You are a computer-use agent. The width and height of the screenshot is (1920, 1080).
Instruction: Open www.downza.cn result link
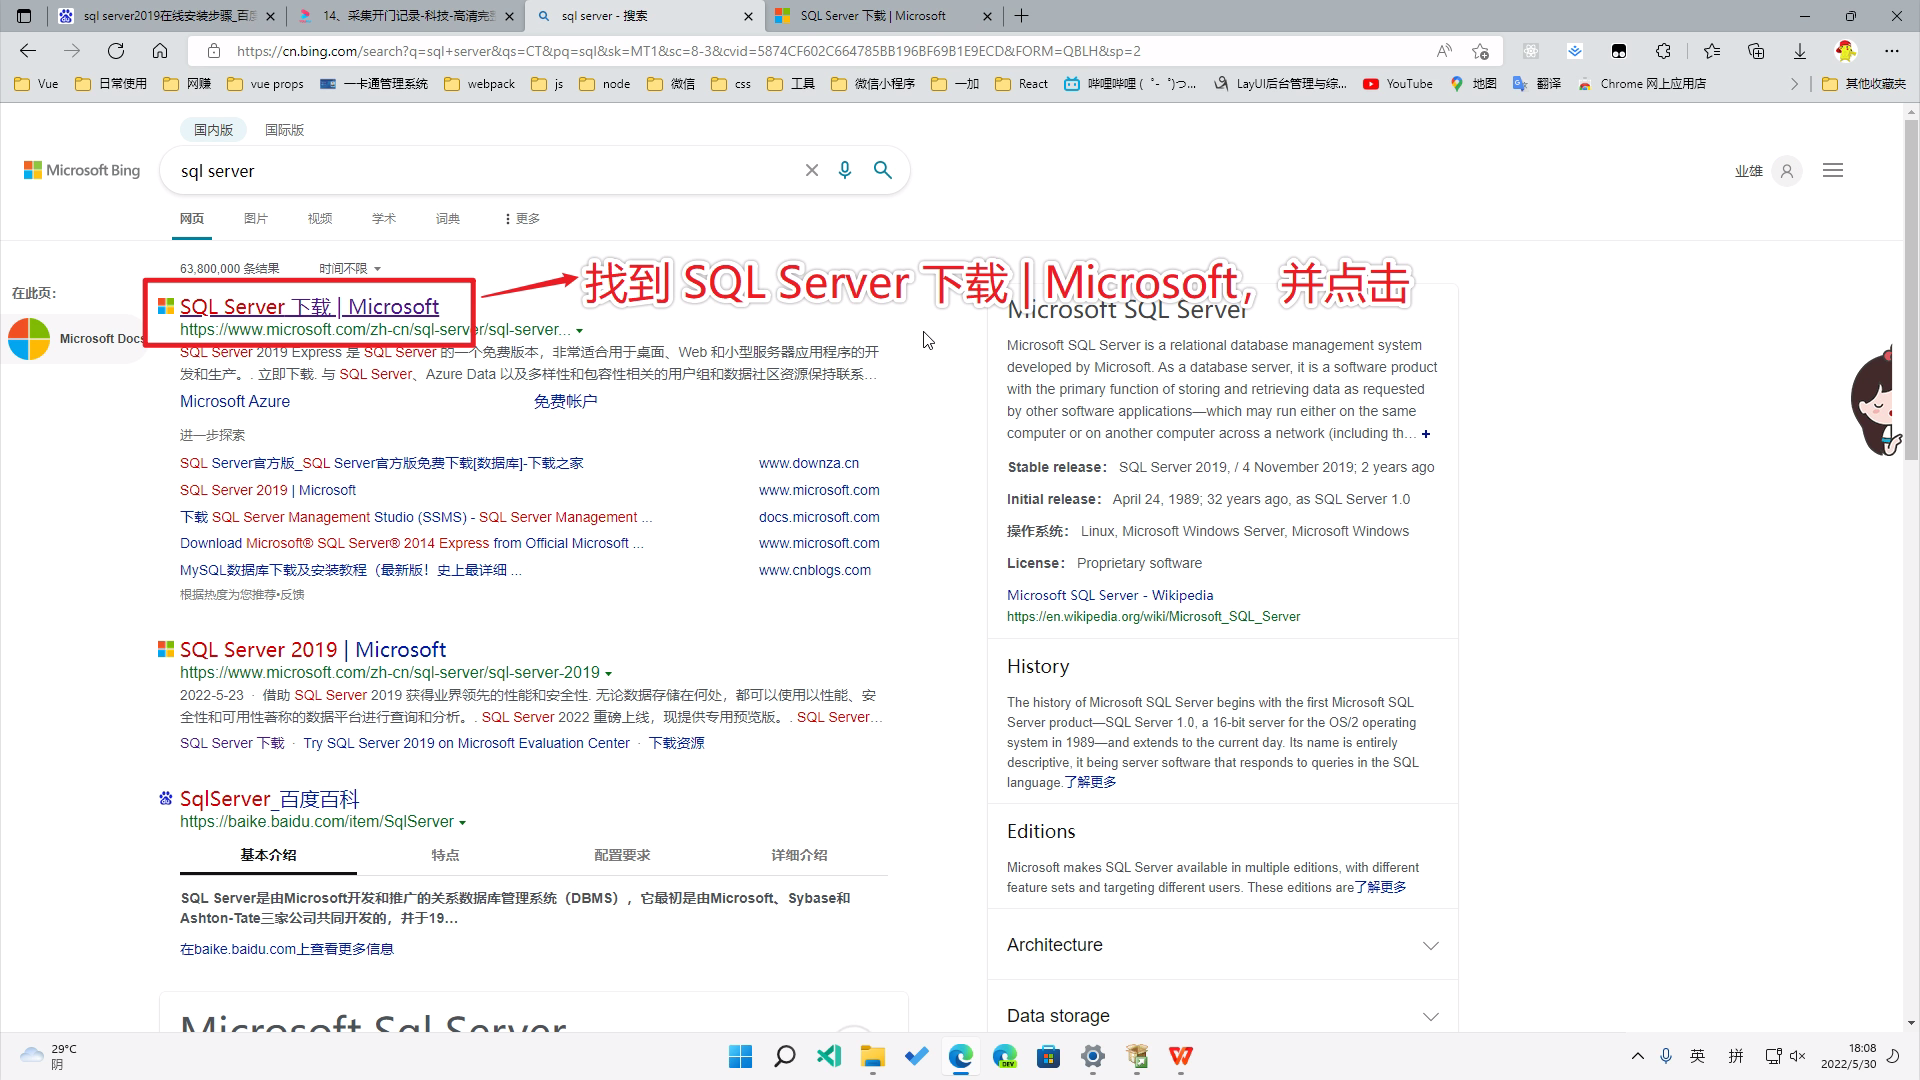click(808, 463)
